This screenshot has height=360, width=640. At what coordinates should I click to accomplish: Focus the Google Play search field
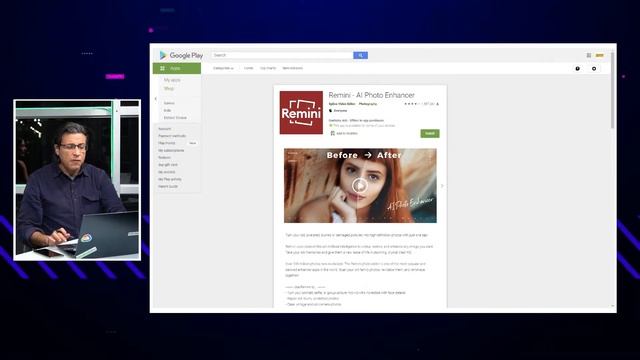coord(282,55)
